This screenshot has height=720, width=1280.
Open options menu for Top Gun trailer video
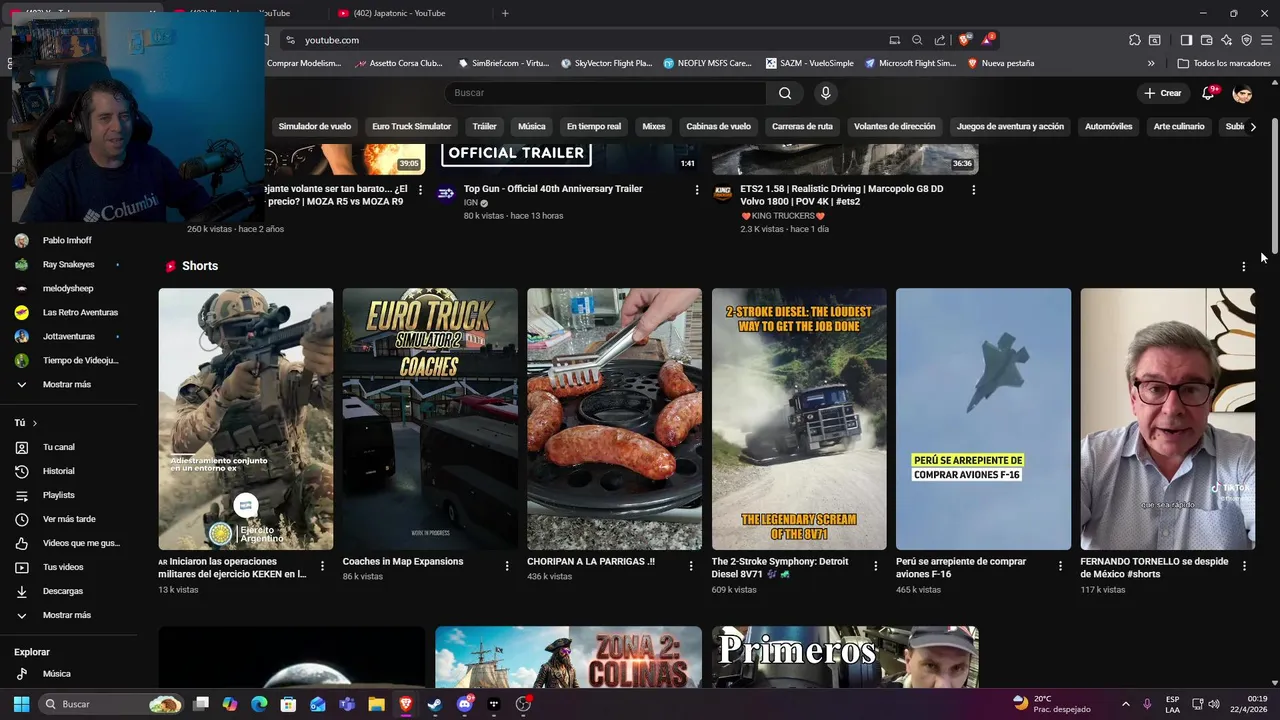point(697,190)
